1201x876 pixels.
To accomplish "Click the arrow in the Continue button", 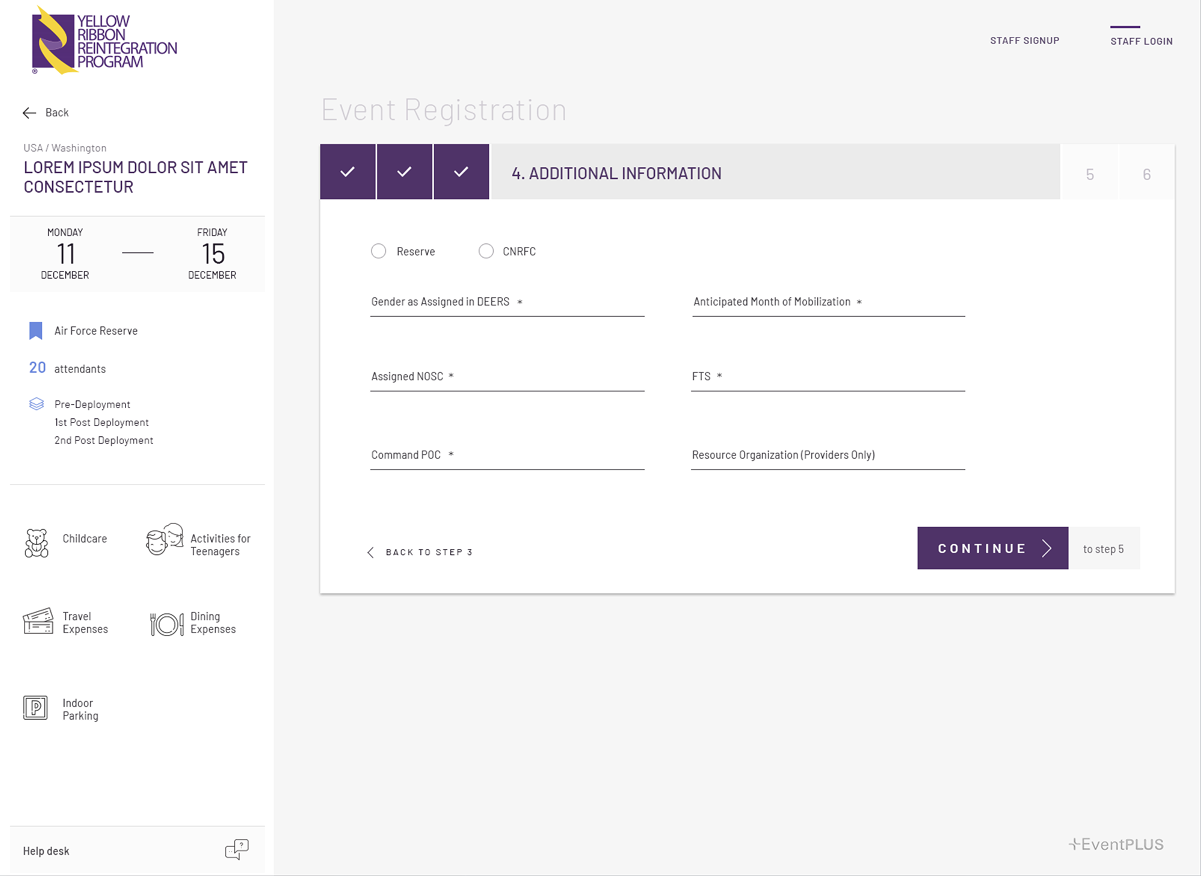I will tap(1047, 548).
